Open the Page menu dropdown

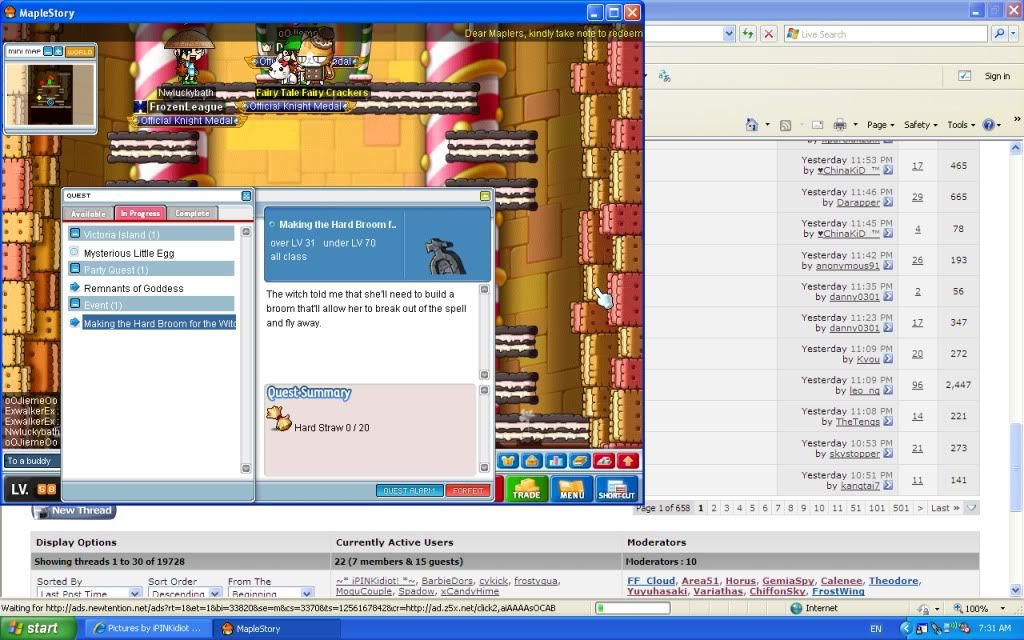click(880, 125)
